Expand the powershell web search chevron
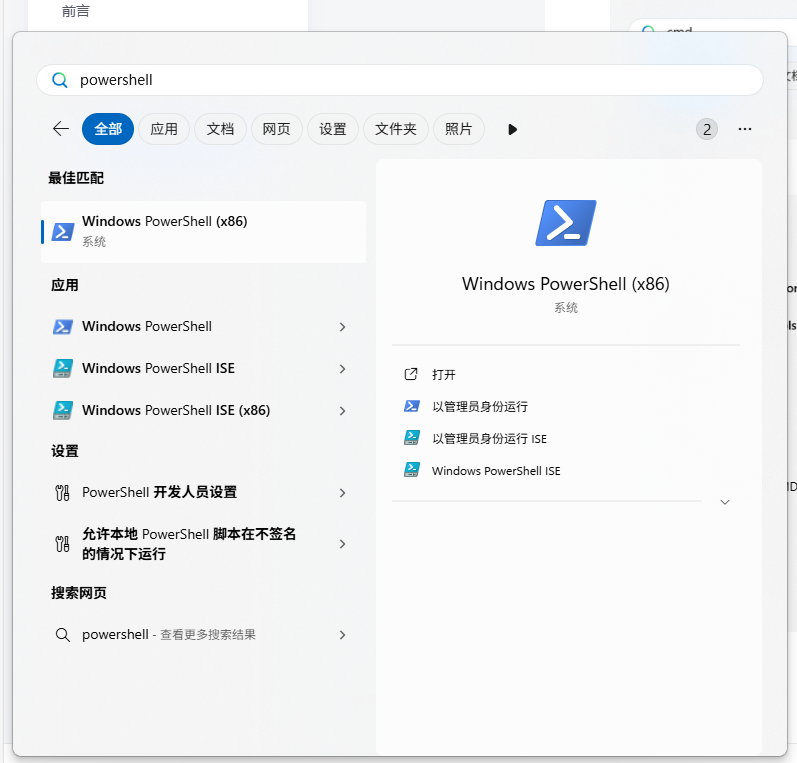797x763 pixels. coord(342,635)
